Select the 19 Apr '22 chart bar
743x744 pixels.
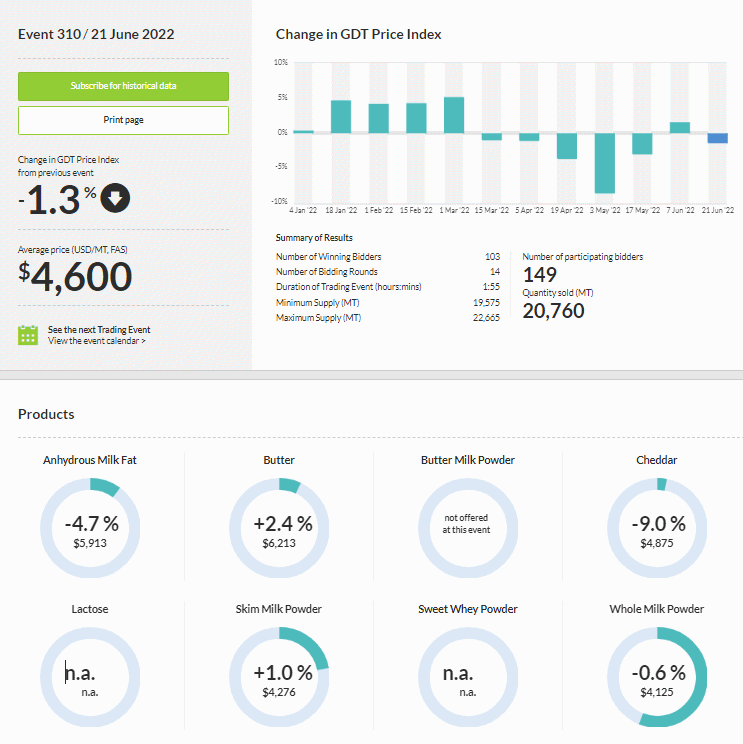[567, 146]
